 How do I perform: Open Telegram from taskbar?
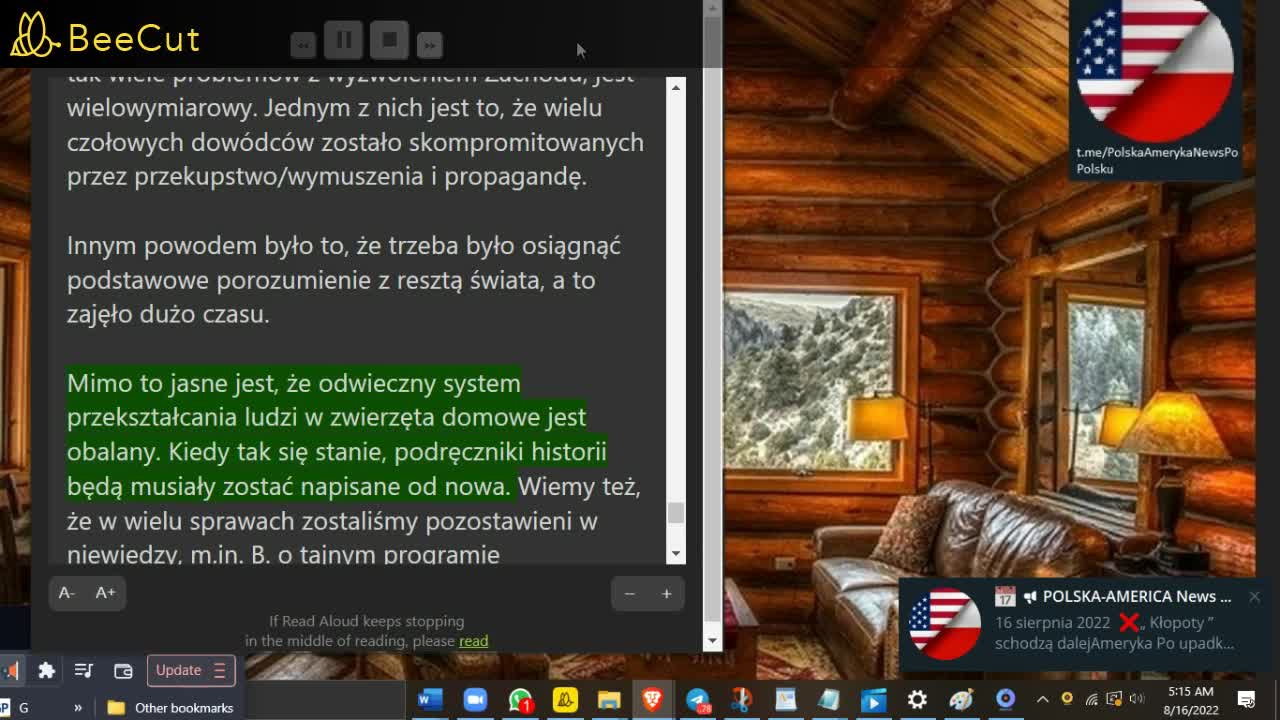pos(697,700)
